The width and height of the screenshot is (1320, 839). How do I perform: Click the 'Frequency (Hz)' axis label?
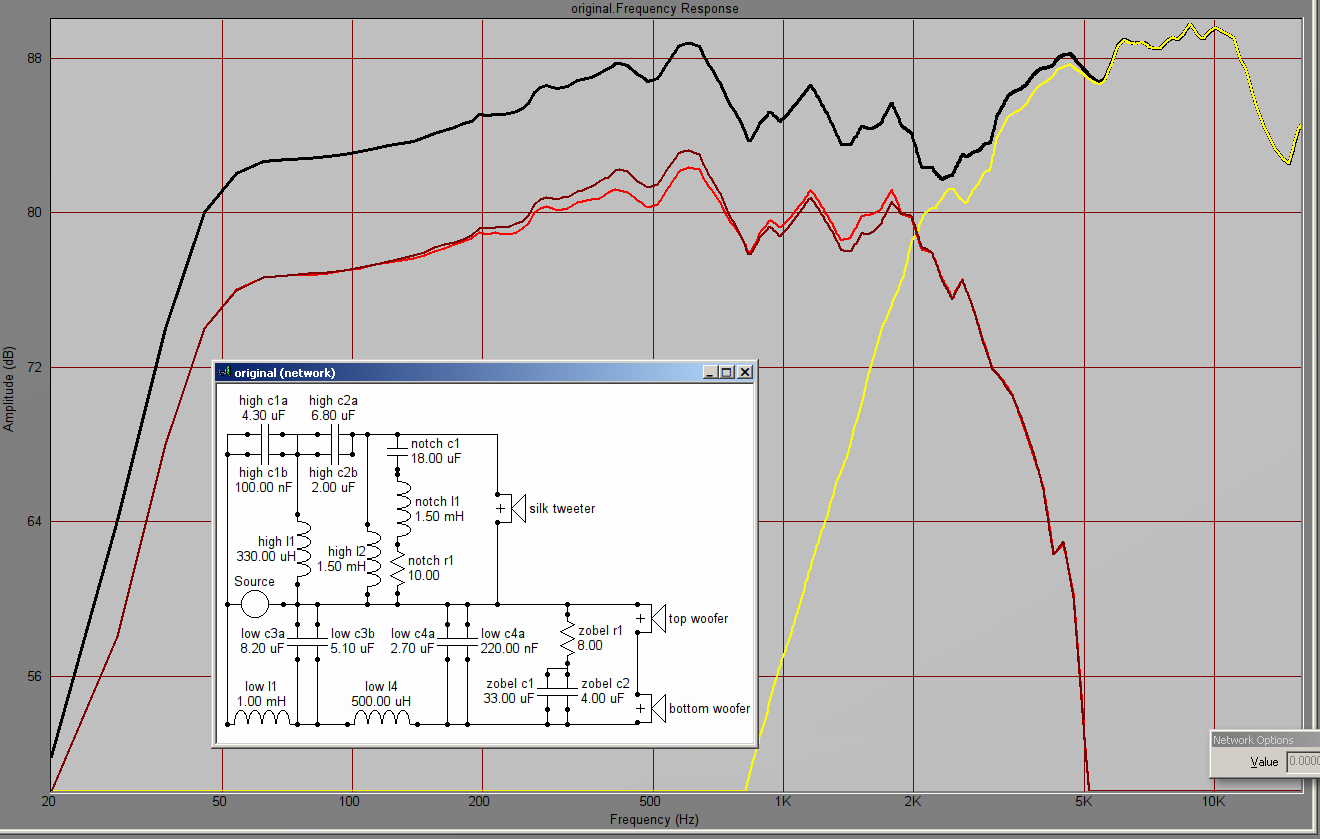[654, 820]
